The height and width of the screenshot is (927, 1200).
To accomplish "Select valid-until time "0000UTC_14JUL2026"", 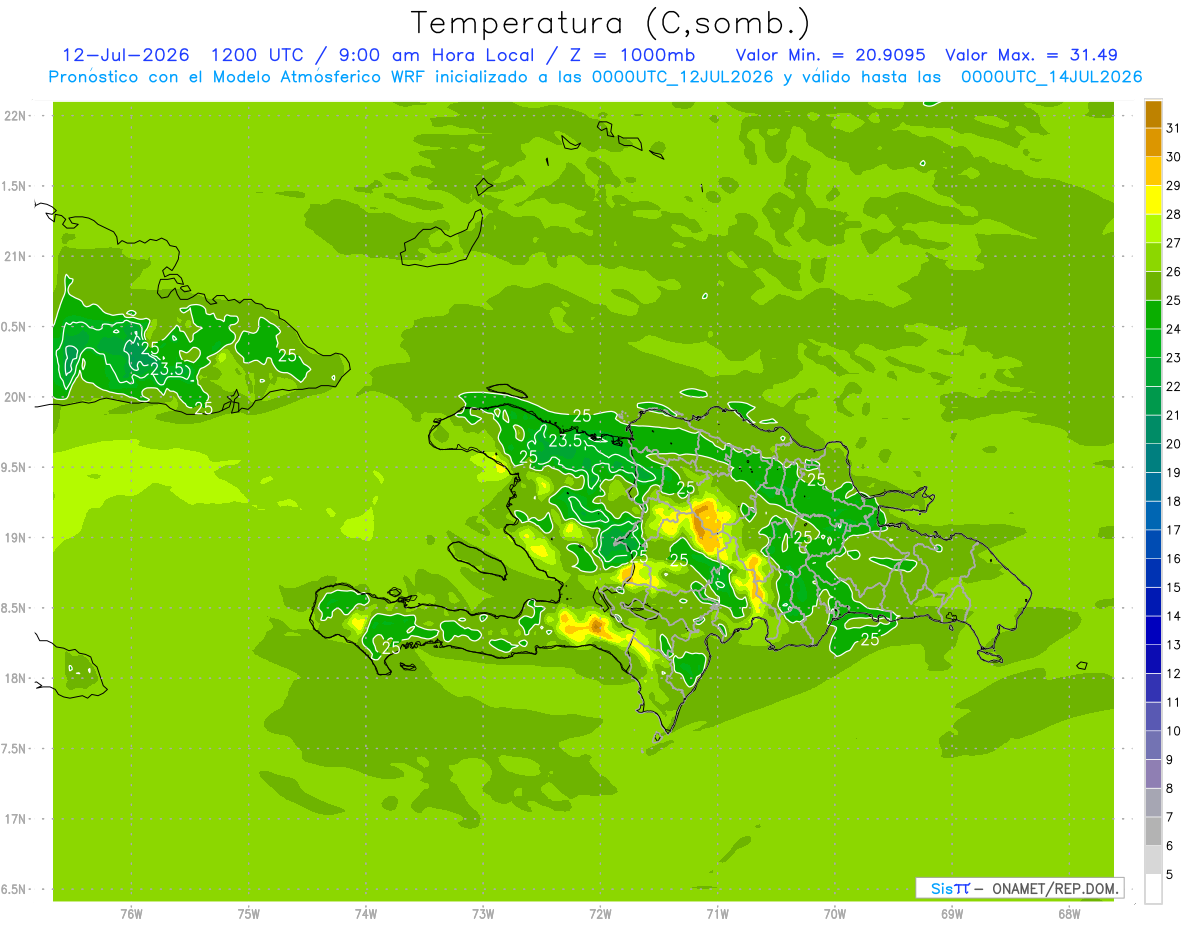I will click(1051, 77).
